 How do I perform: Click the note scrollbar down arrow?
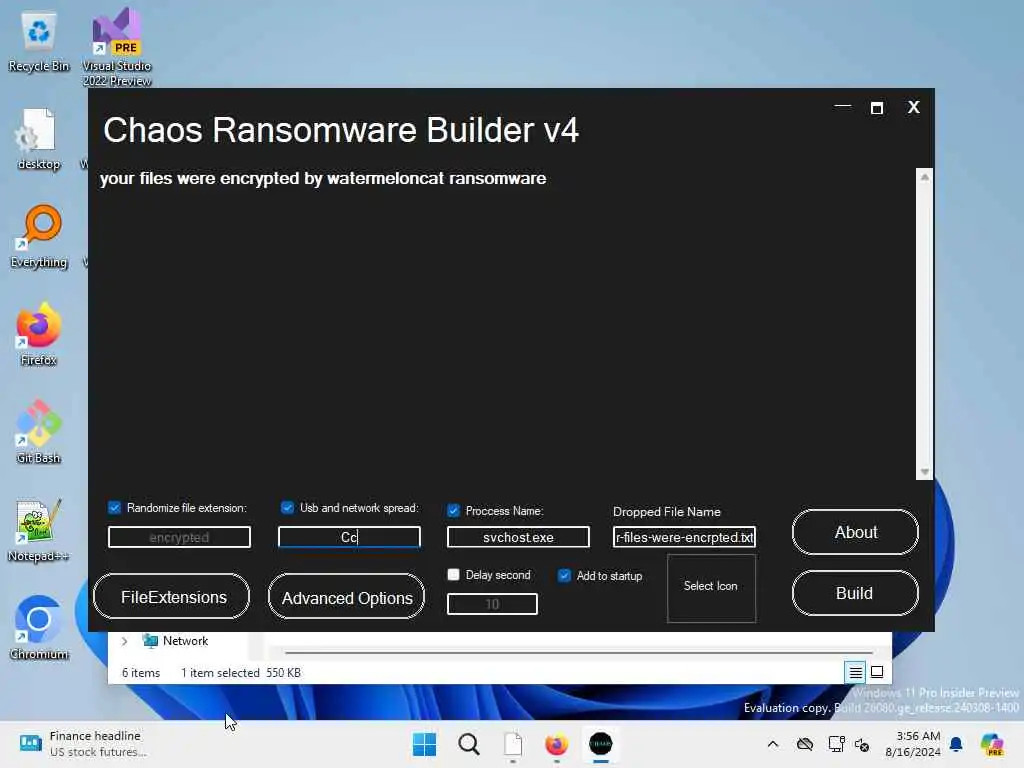click(x=925, y=472)
